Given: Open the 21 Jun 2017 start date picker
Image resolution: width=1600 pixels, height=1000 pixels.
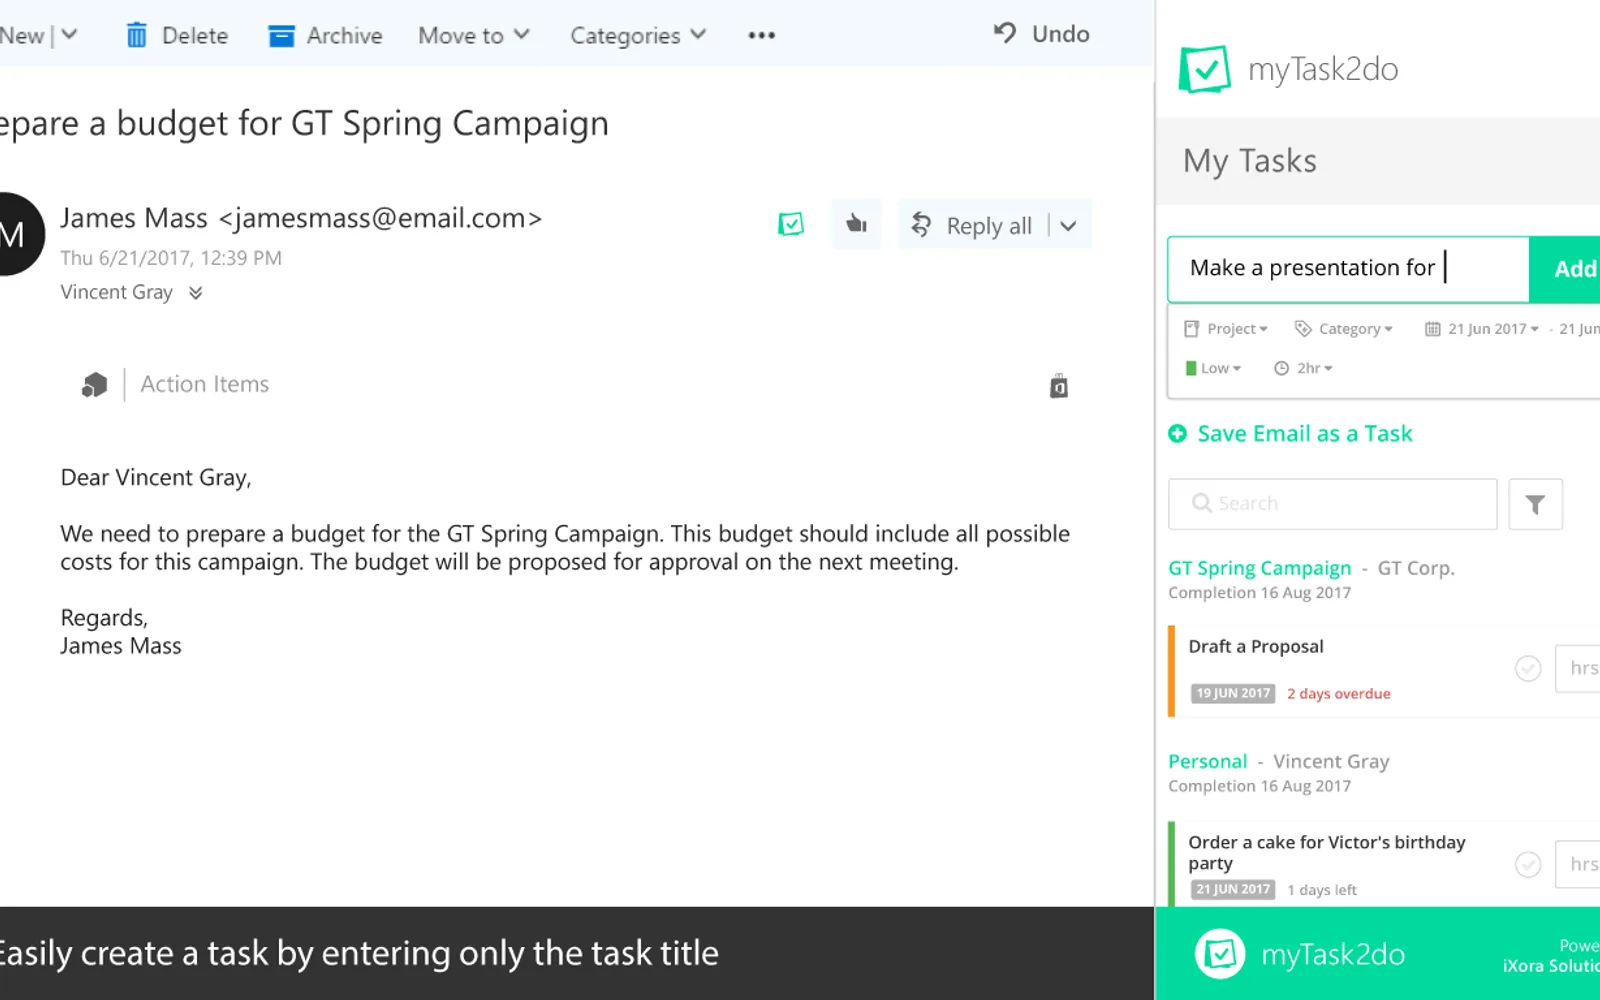Looking at the screenshot, I should [x=1482, y=329].
